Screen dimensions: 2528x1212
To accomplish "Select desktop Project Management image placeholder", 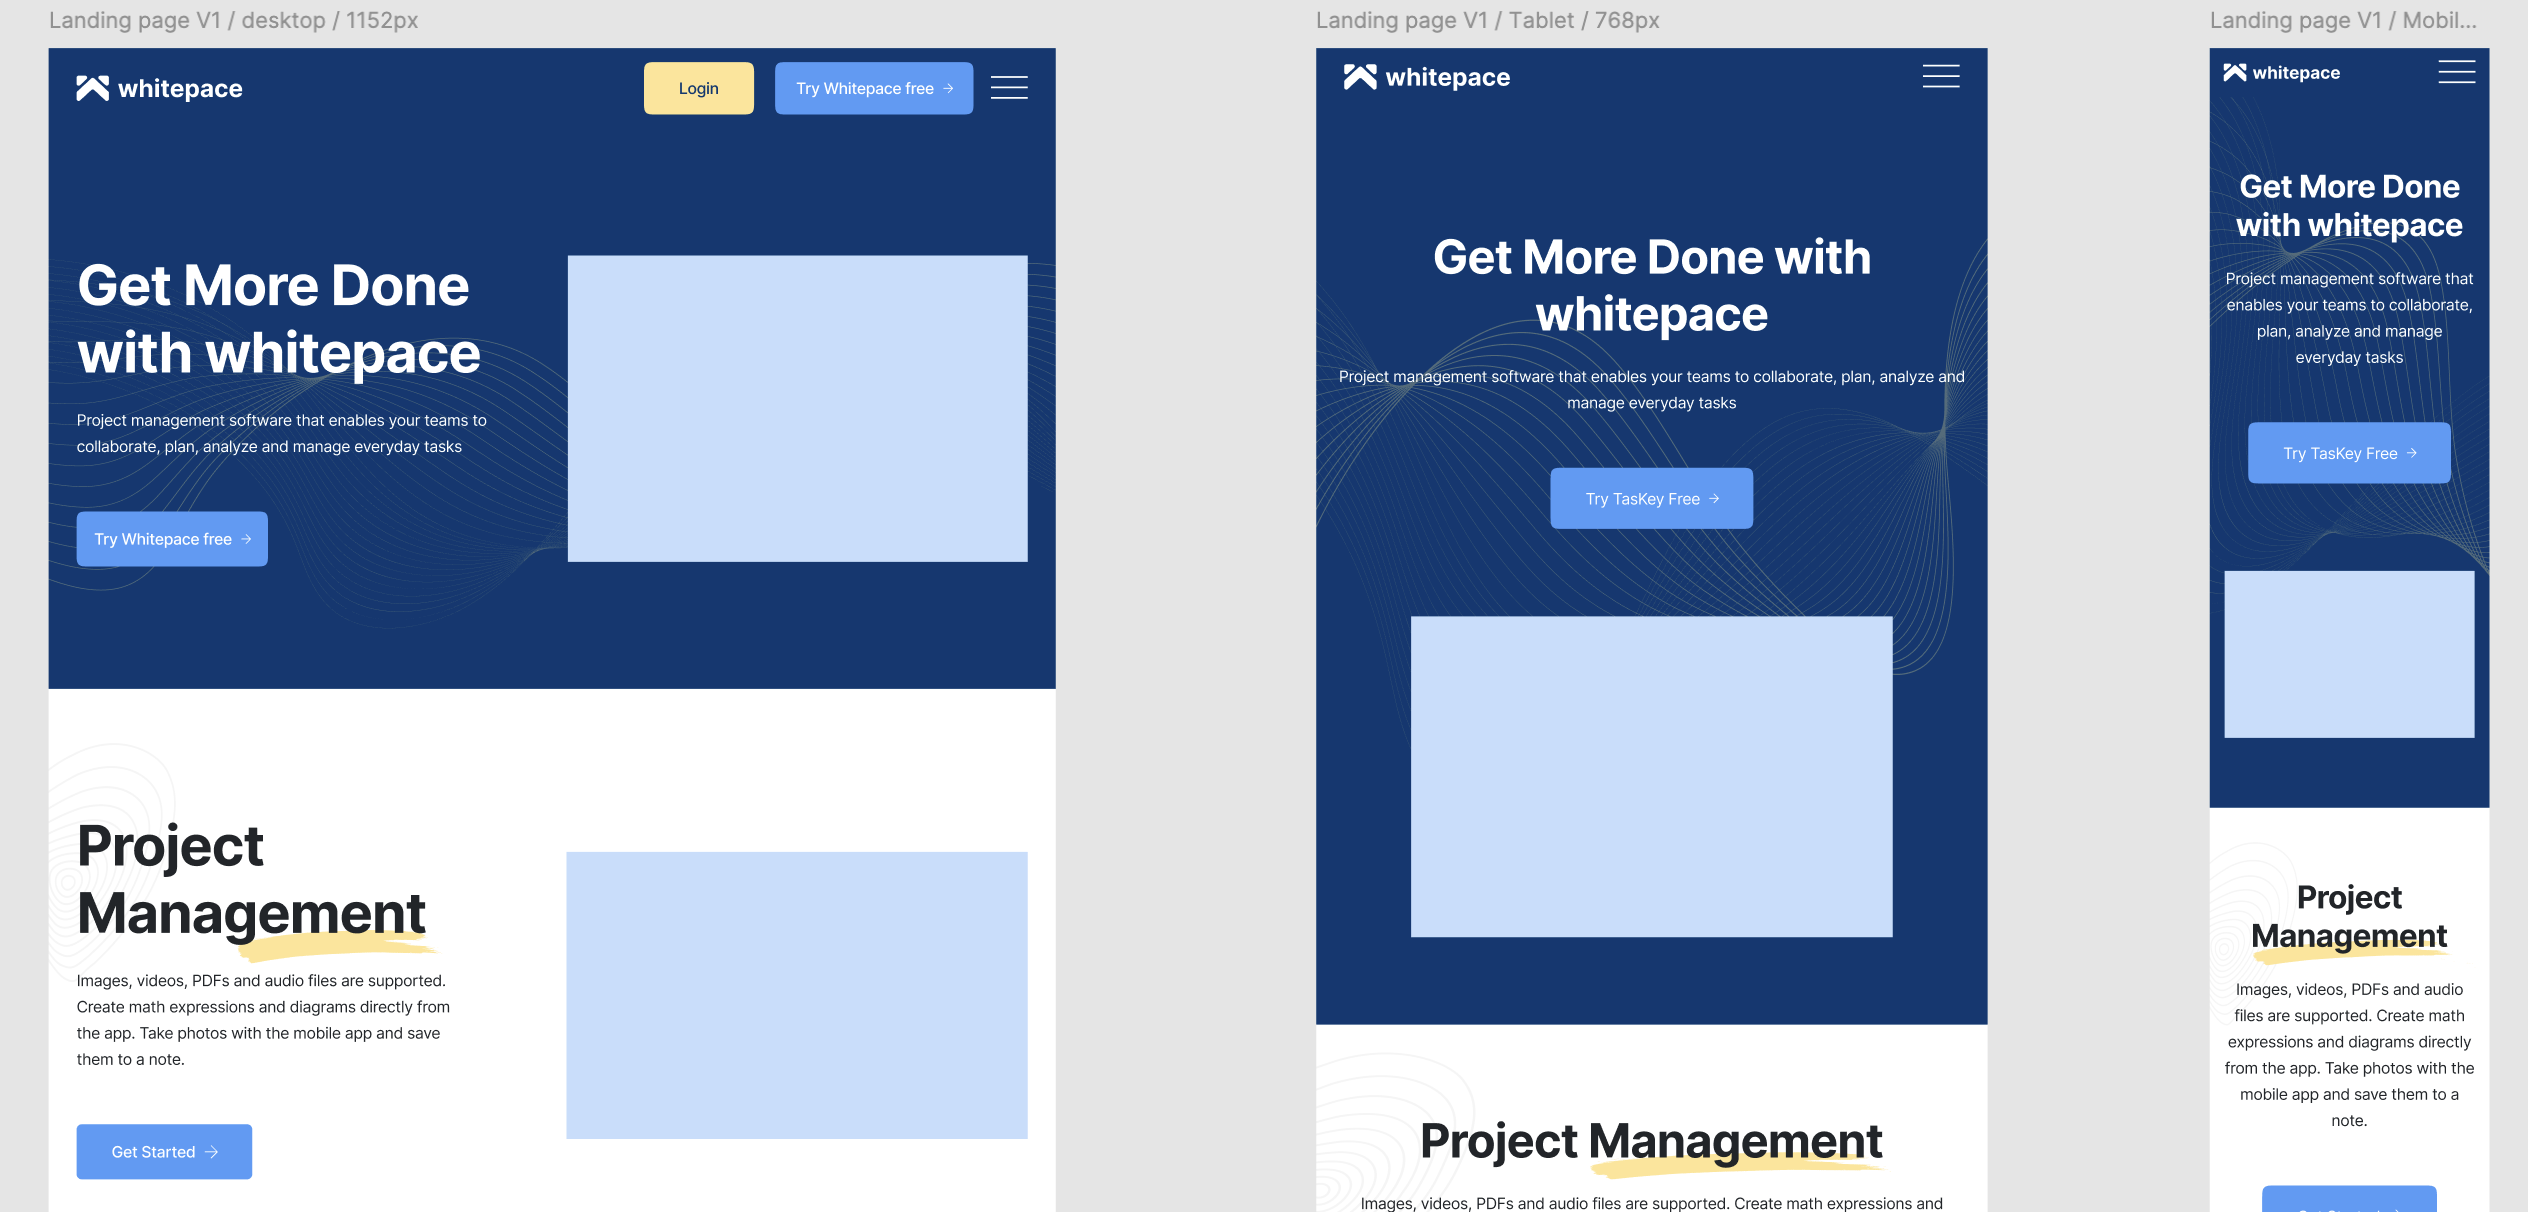I will 796,995.
